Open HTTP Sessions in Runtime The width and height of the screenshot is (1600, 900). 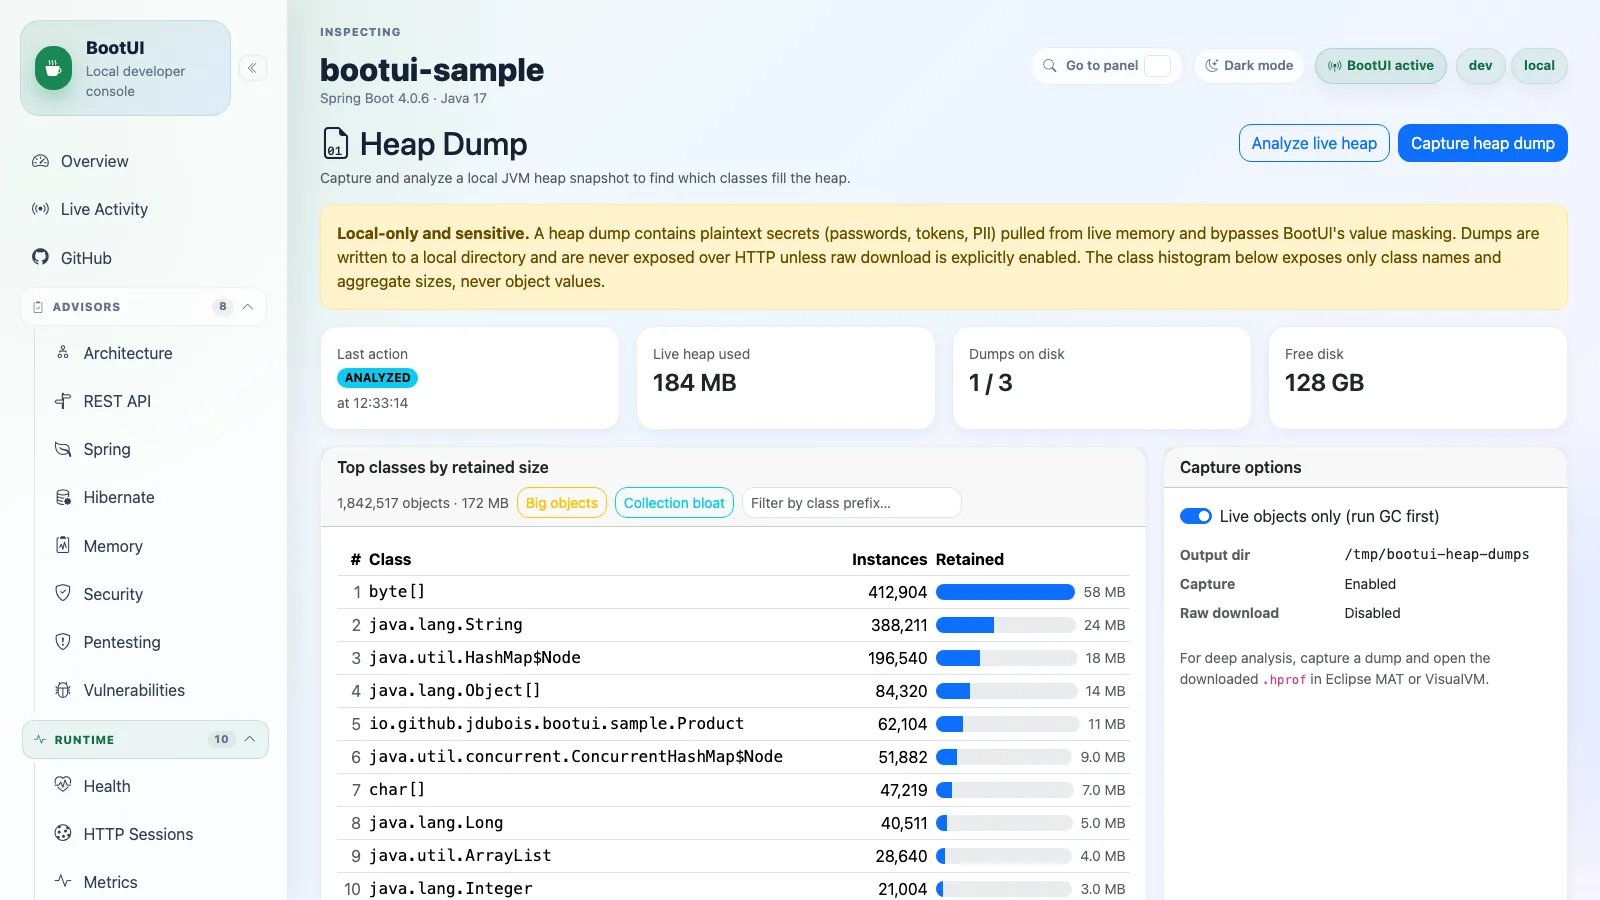pos(156,834)
